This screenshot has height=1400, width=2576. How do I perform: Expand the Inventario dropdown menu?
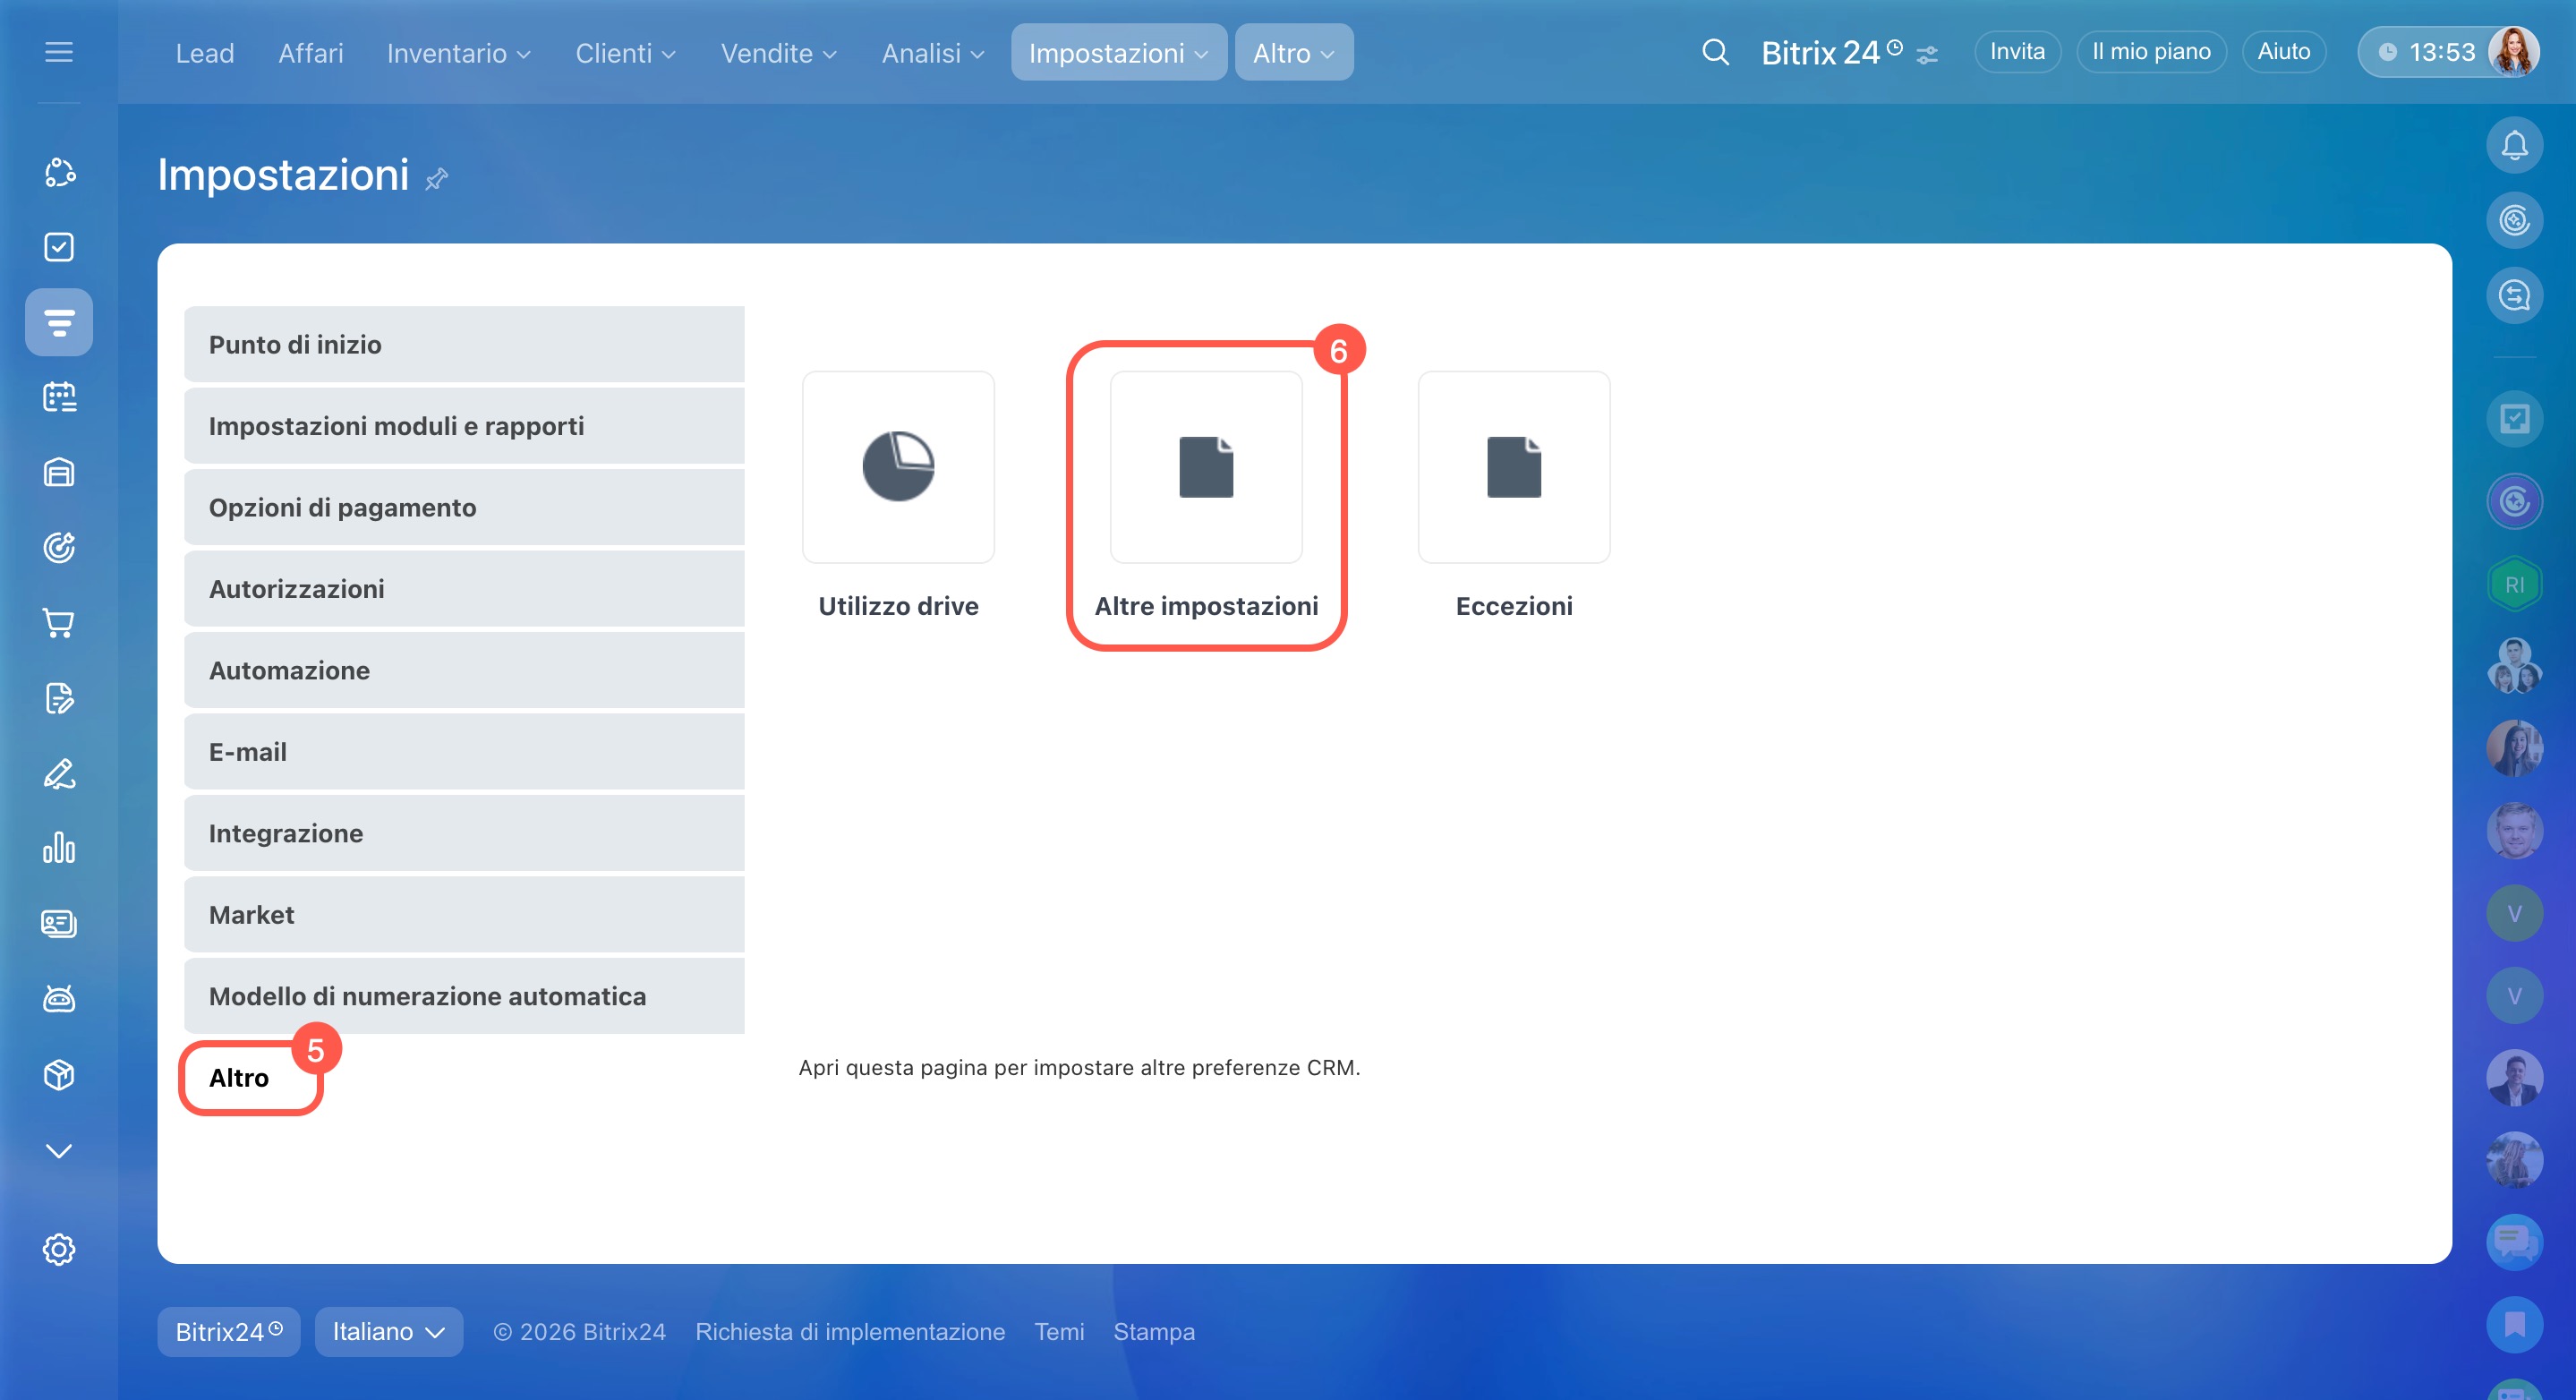tap(458, 53)
